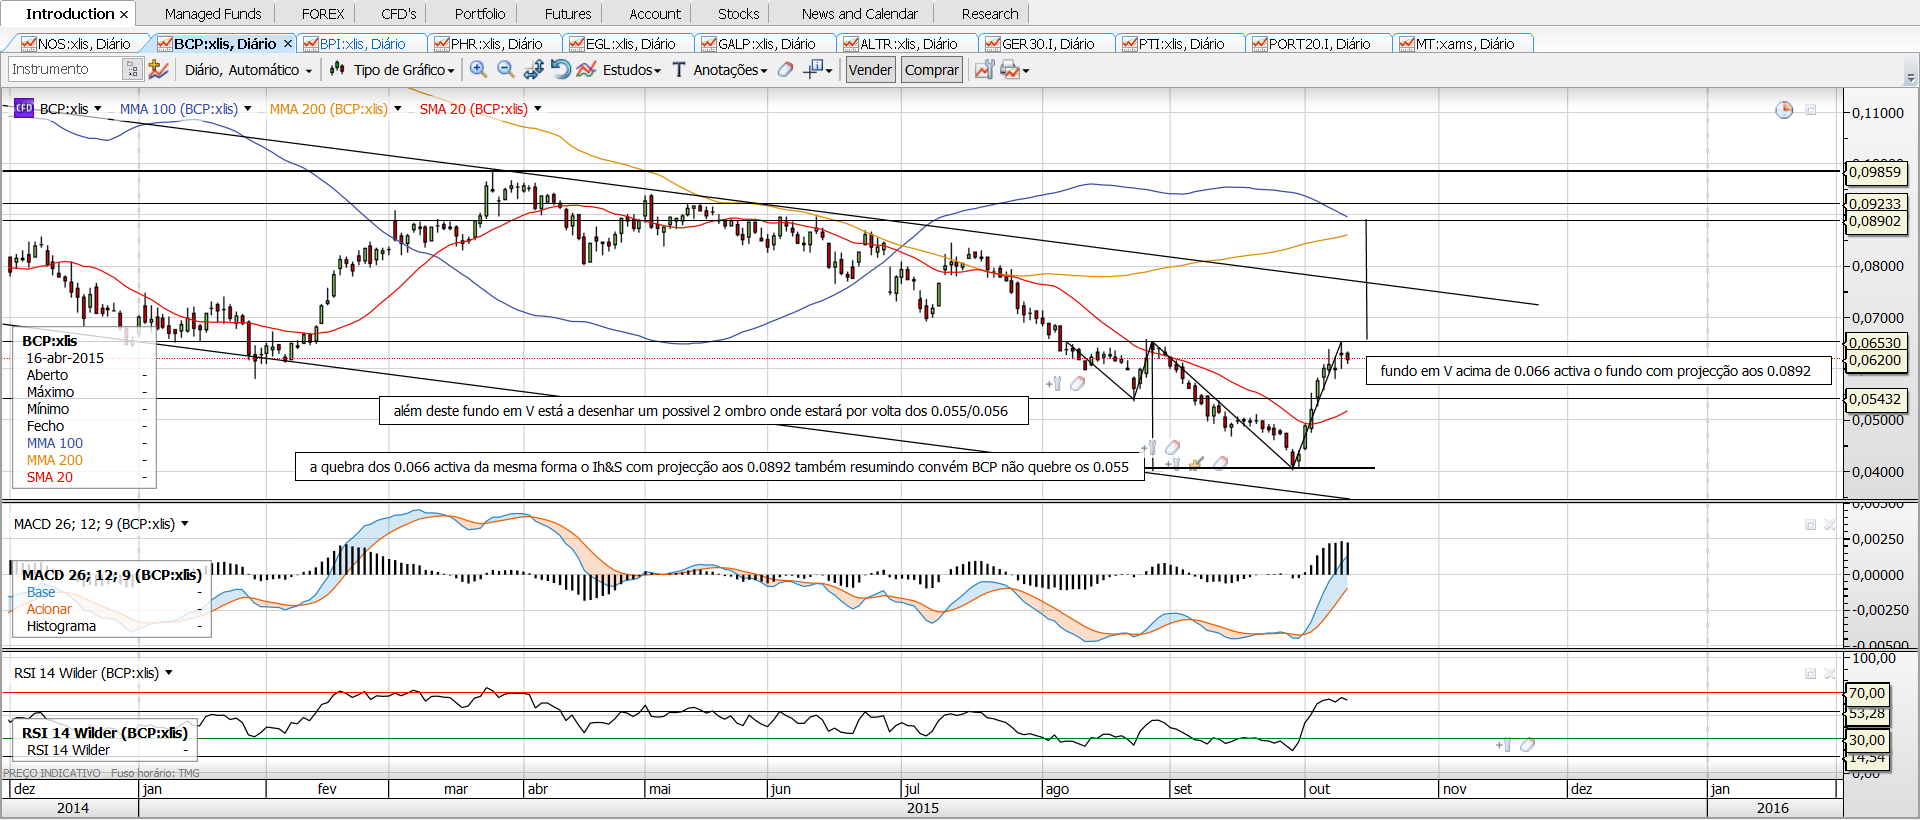Switch to the Stocks tab

tap(738, 14)
